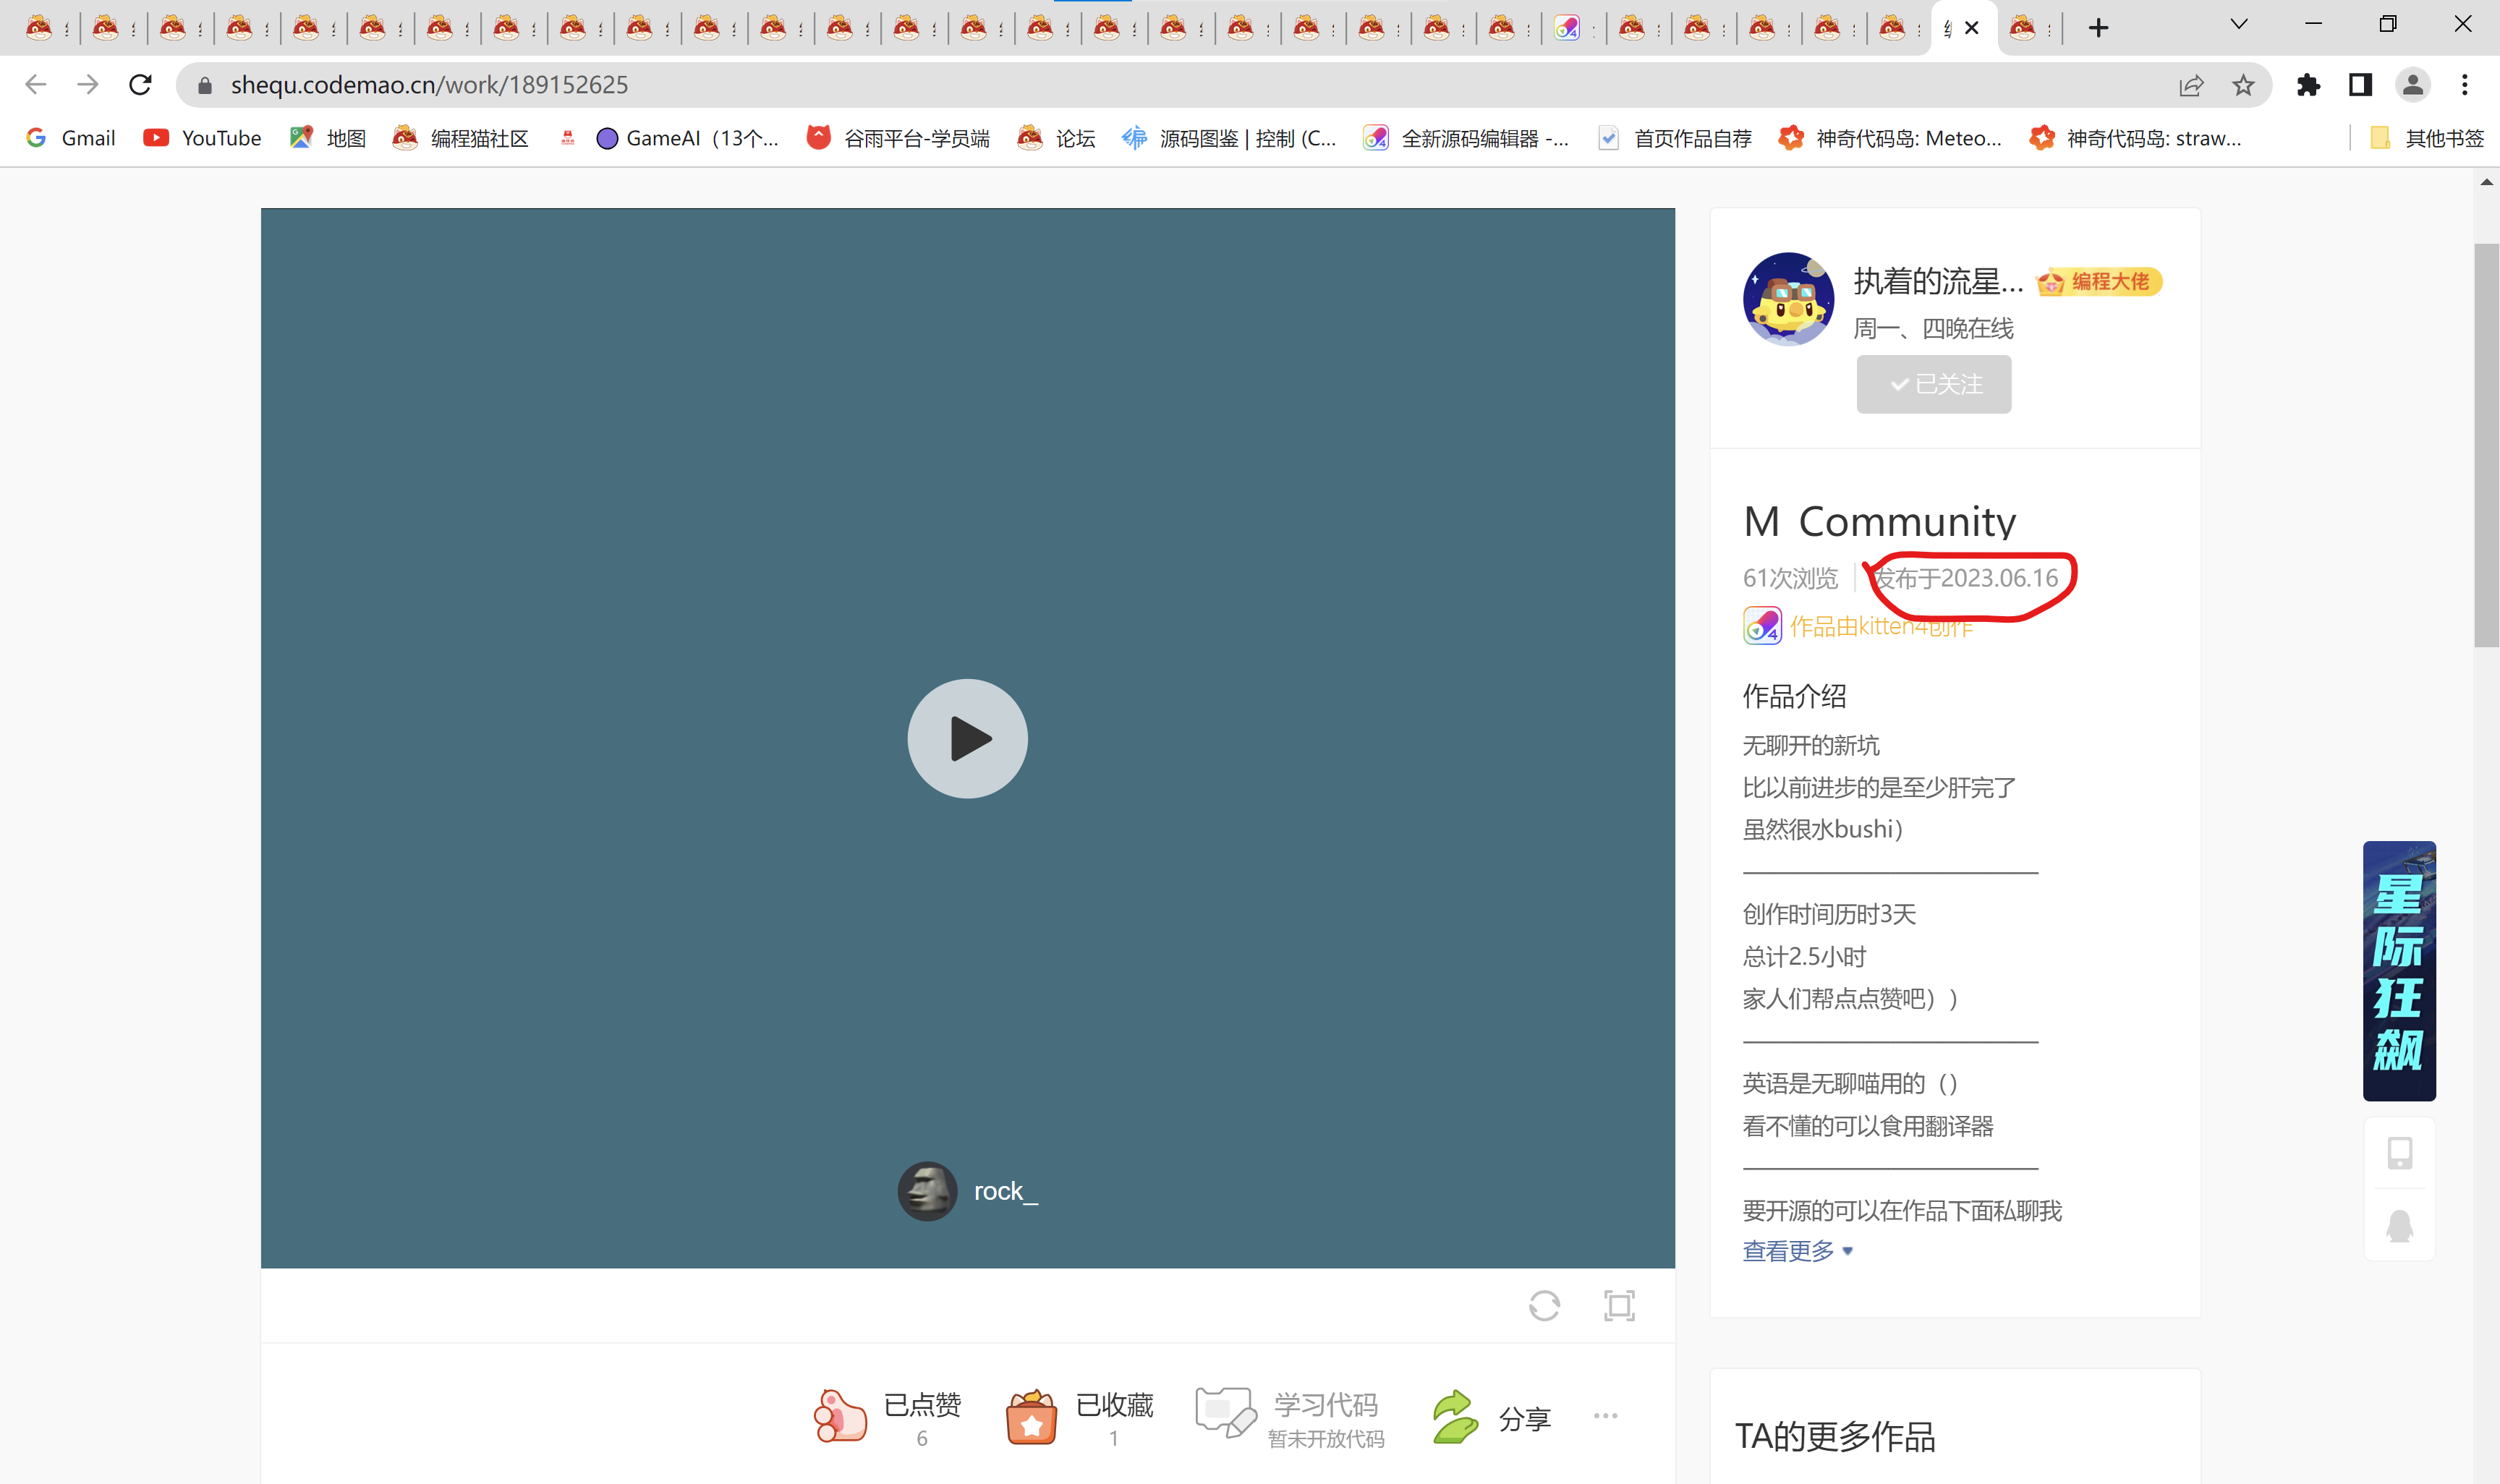Screen dimensions: 2500x1484
Task: Go back to the previous page
Action: [36, 85]
